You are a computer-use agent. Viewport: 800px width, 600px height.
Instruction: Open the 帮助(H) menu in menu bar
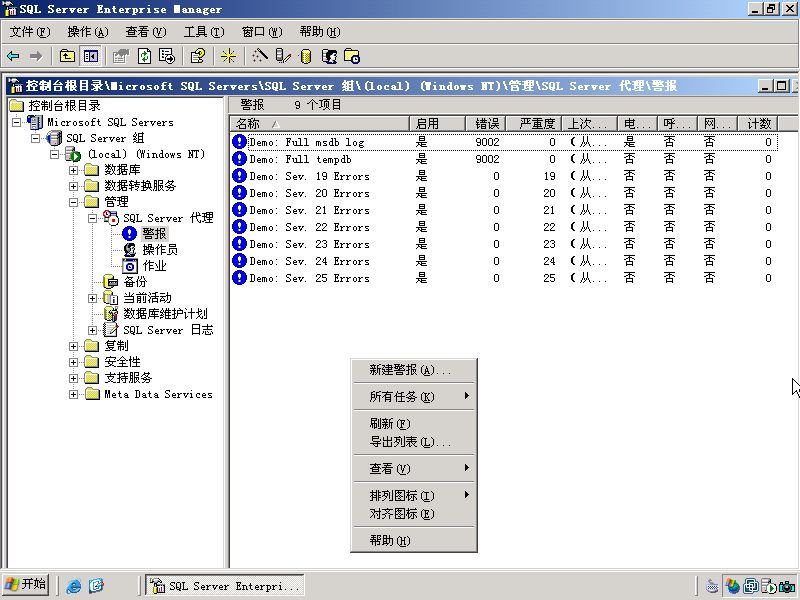point(320,32)
